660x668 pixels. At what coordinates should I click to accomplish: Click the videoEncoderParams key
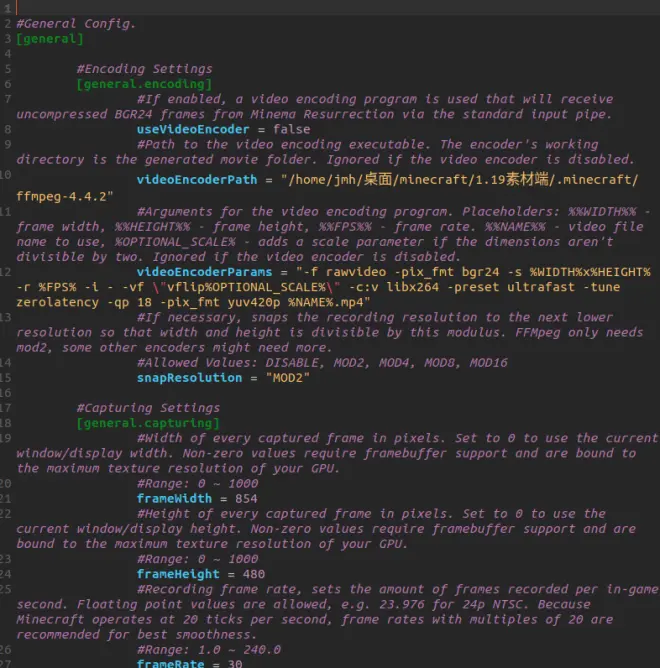click(x=205, y=272)
